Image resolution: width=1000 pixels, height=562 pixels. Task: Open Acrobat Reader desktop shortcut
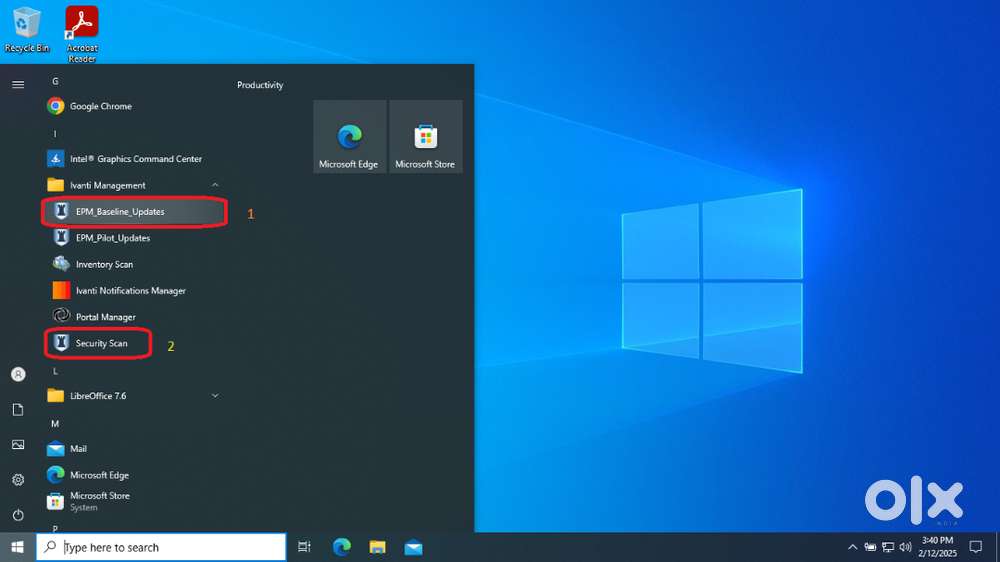point(82,34)
